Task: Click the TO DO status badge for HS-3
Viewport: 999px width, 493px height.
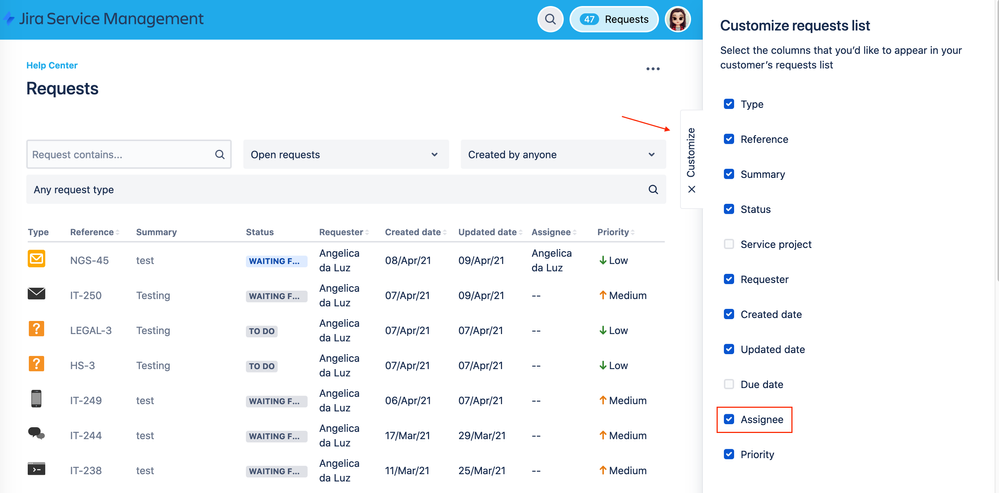Action: pos(262,366)
